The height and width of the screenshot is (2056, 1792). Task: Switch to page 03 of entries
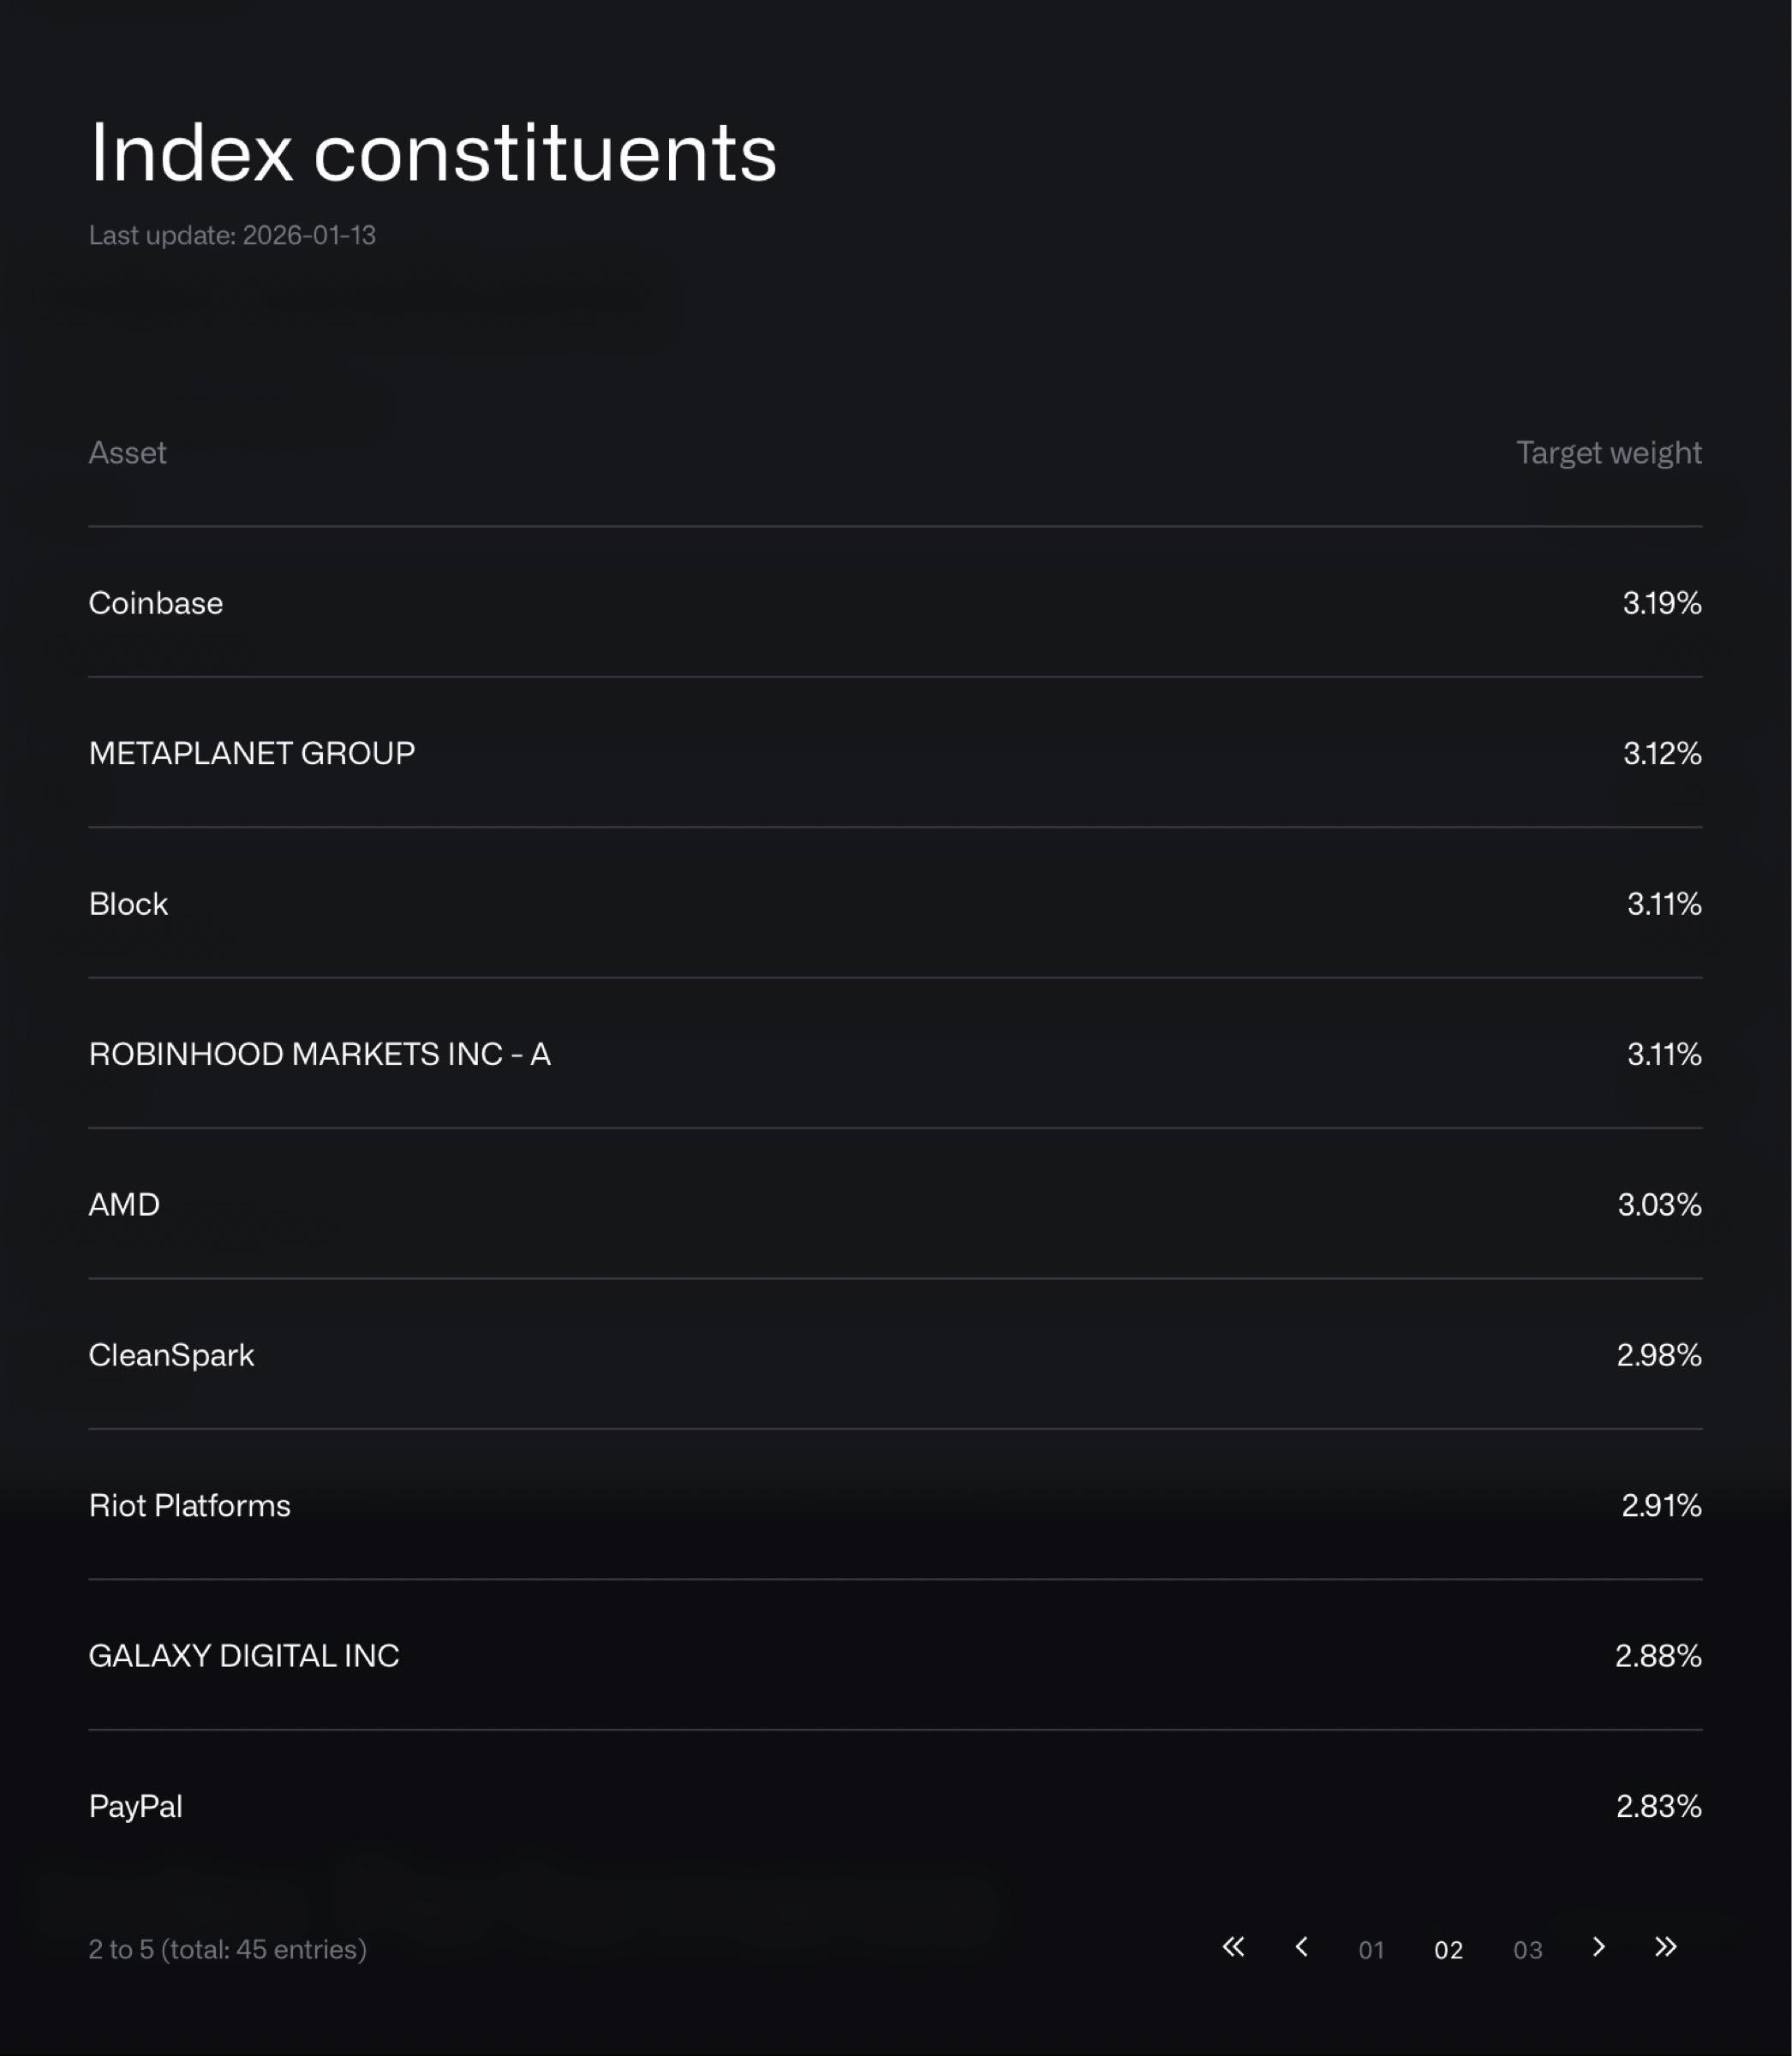[1527, 1950]
